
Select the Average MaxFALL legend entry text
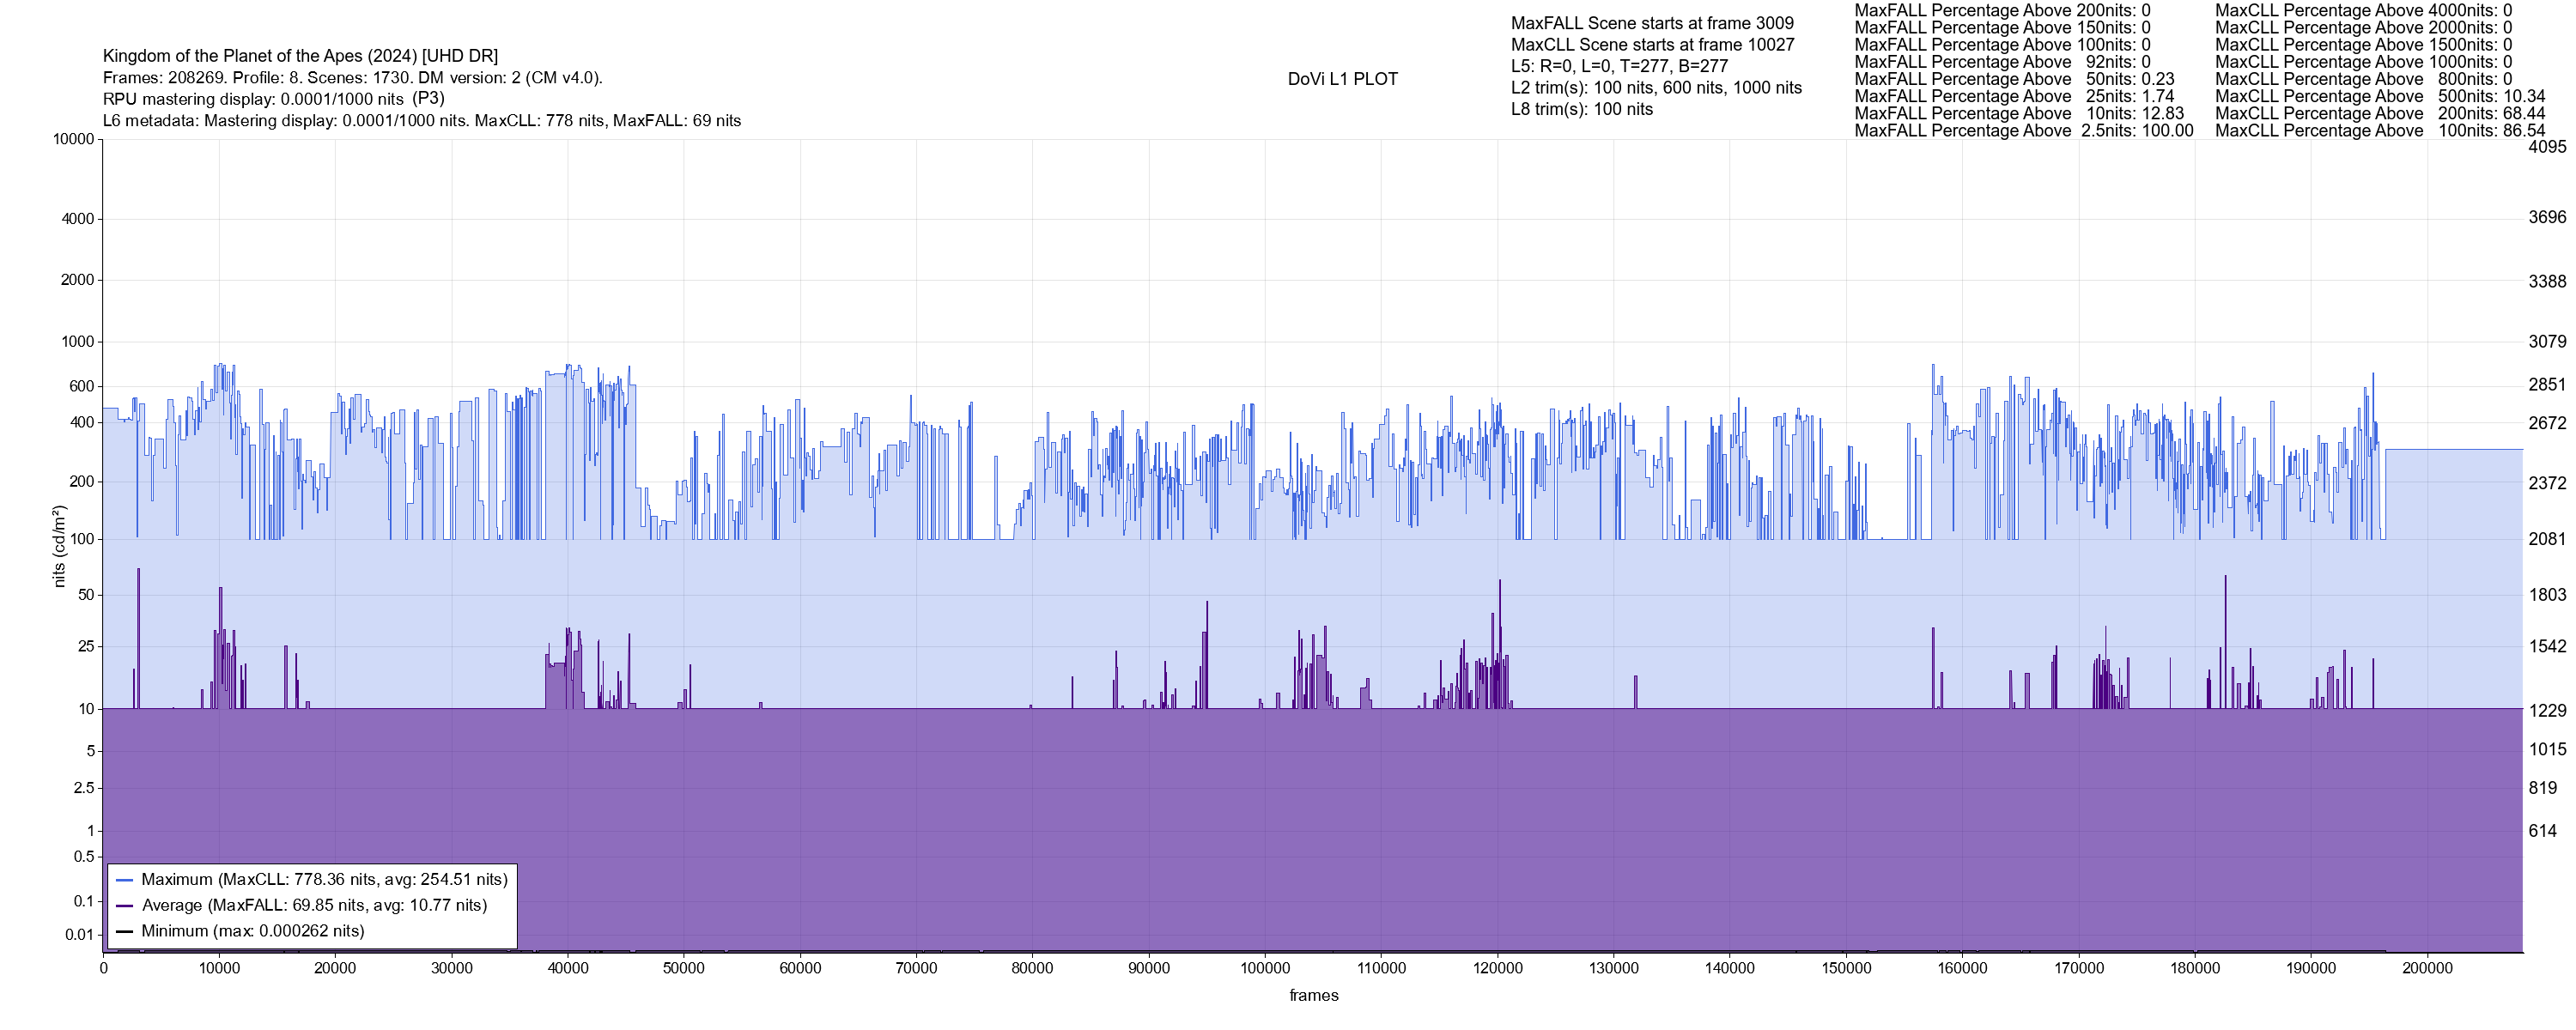[314, 906]
